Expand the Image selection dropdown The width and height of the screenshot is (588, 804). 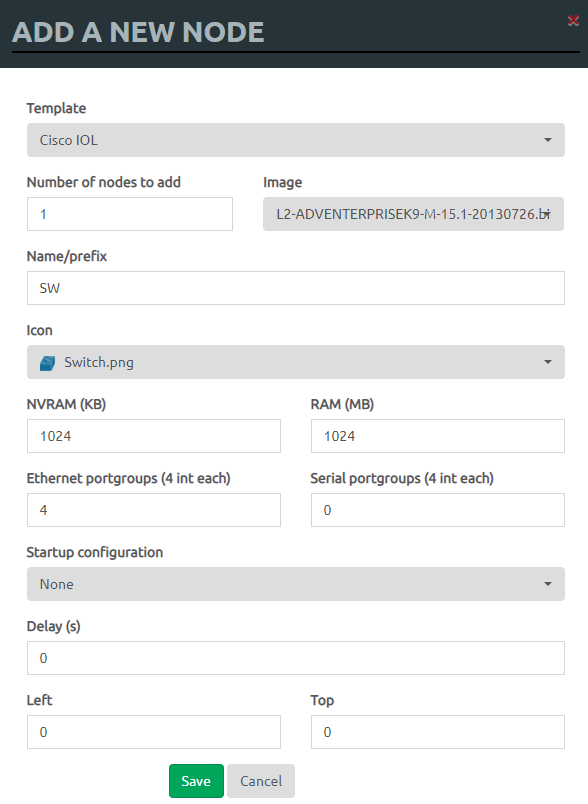click(413, 214)
